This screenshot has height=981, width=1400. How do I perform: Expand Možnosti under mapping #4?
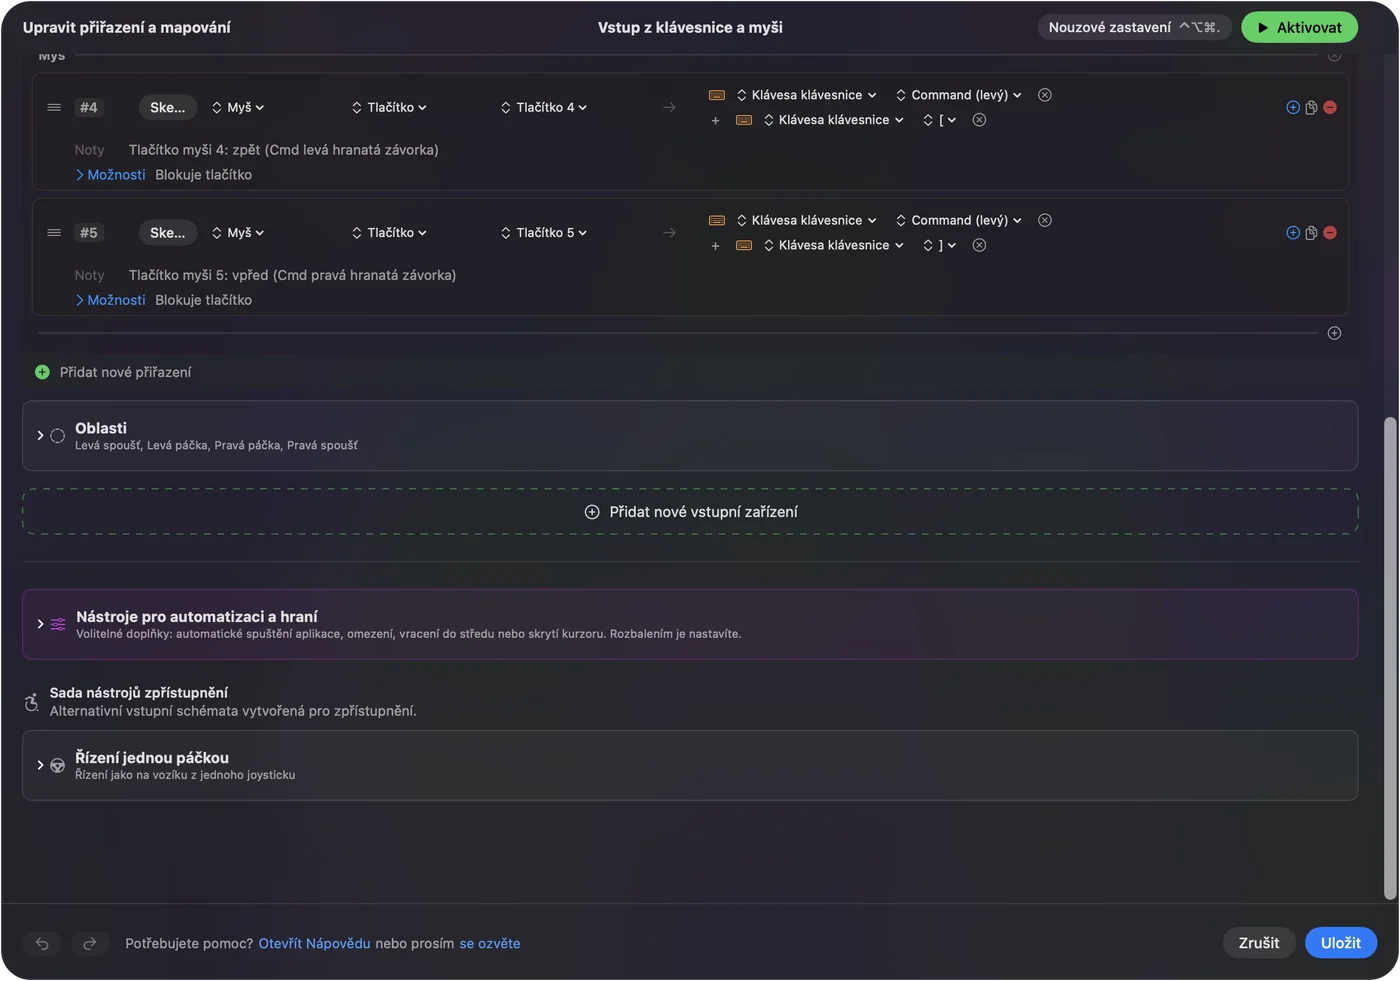(x=110, y=175)
